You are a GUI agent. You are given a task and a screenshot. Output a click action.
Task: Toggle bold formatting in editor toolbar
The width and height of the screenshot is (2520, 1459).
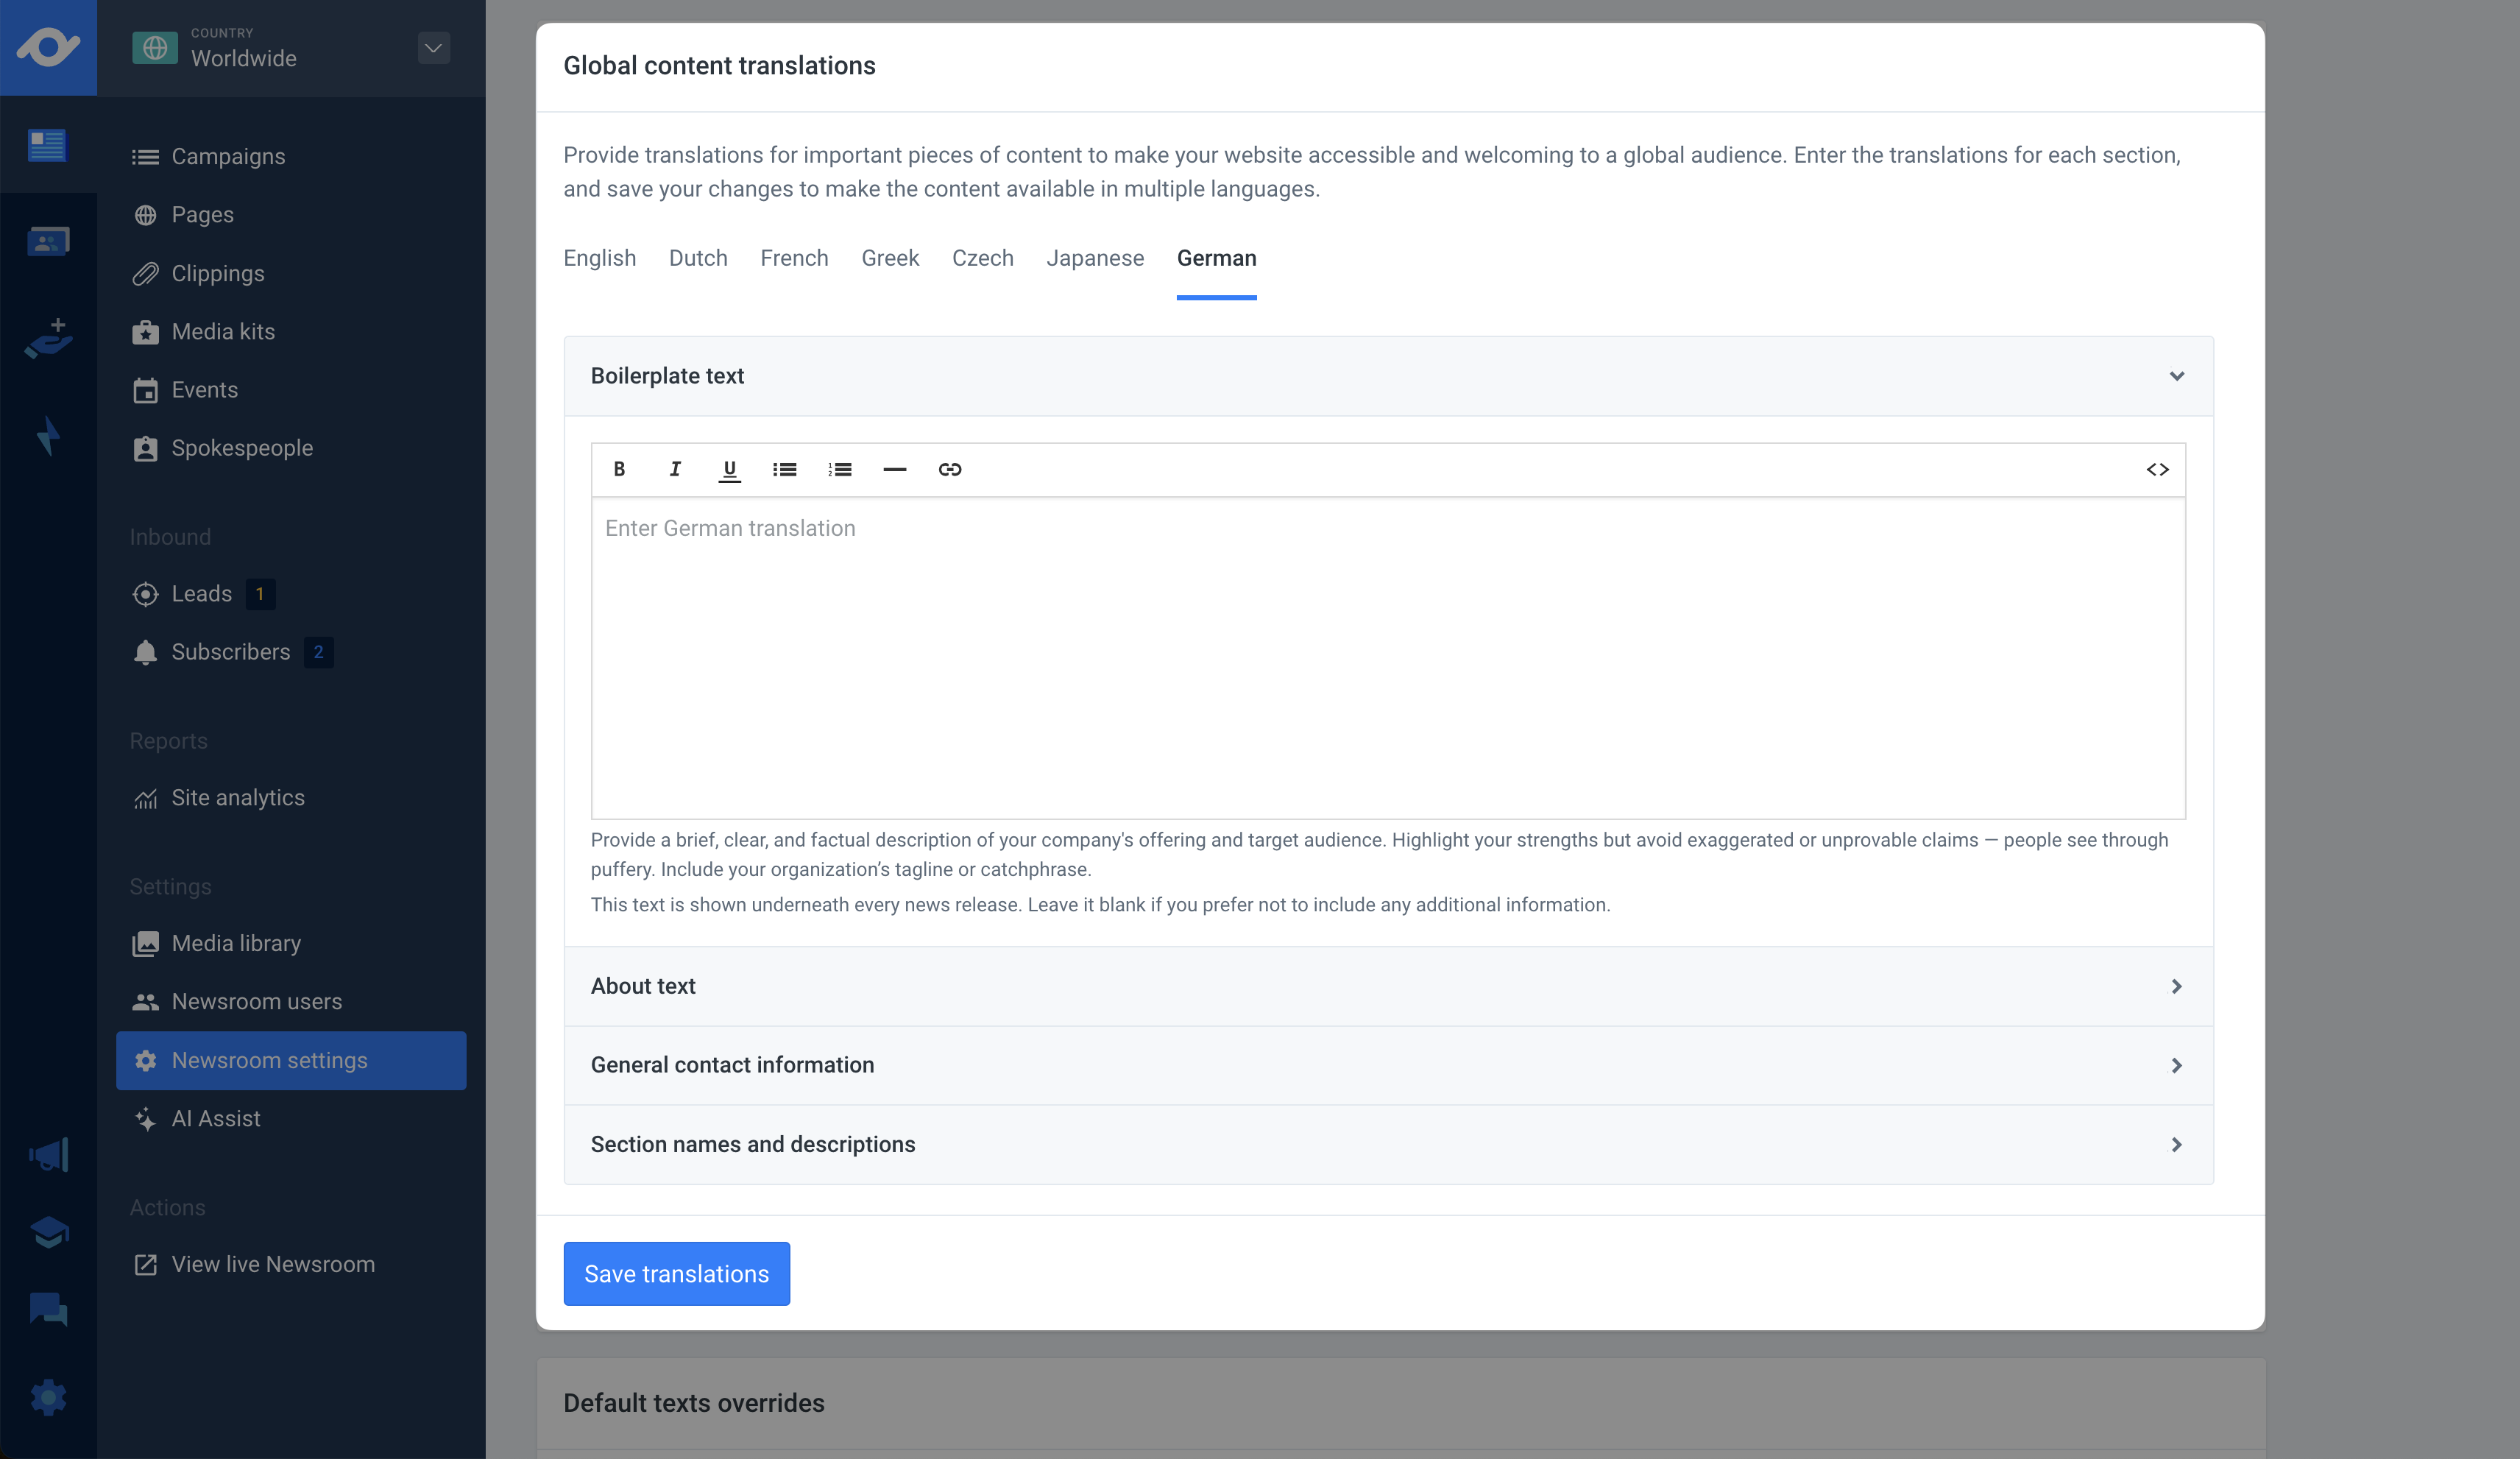click(619, 469)
